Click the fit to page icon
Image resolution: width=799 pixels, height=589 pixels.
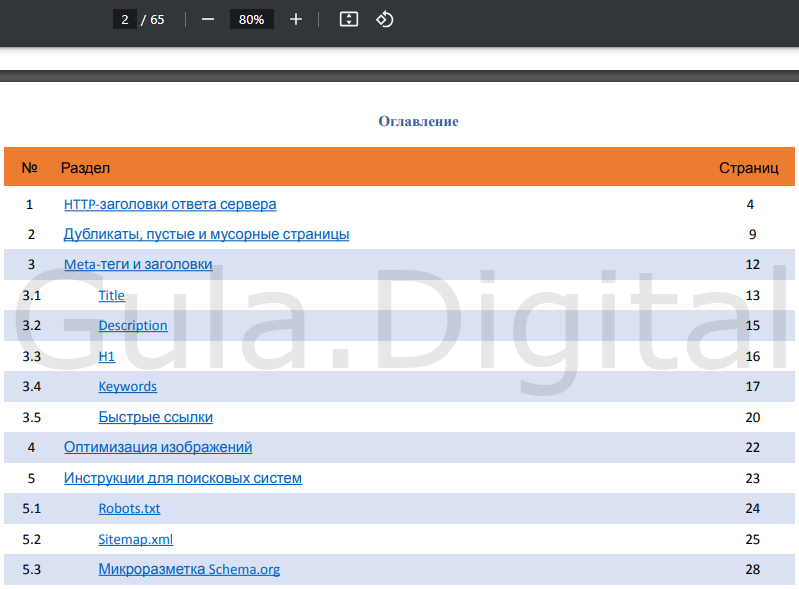coord(349,19)
